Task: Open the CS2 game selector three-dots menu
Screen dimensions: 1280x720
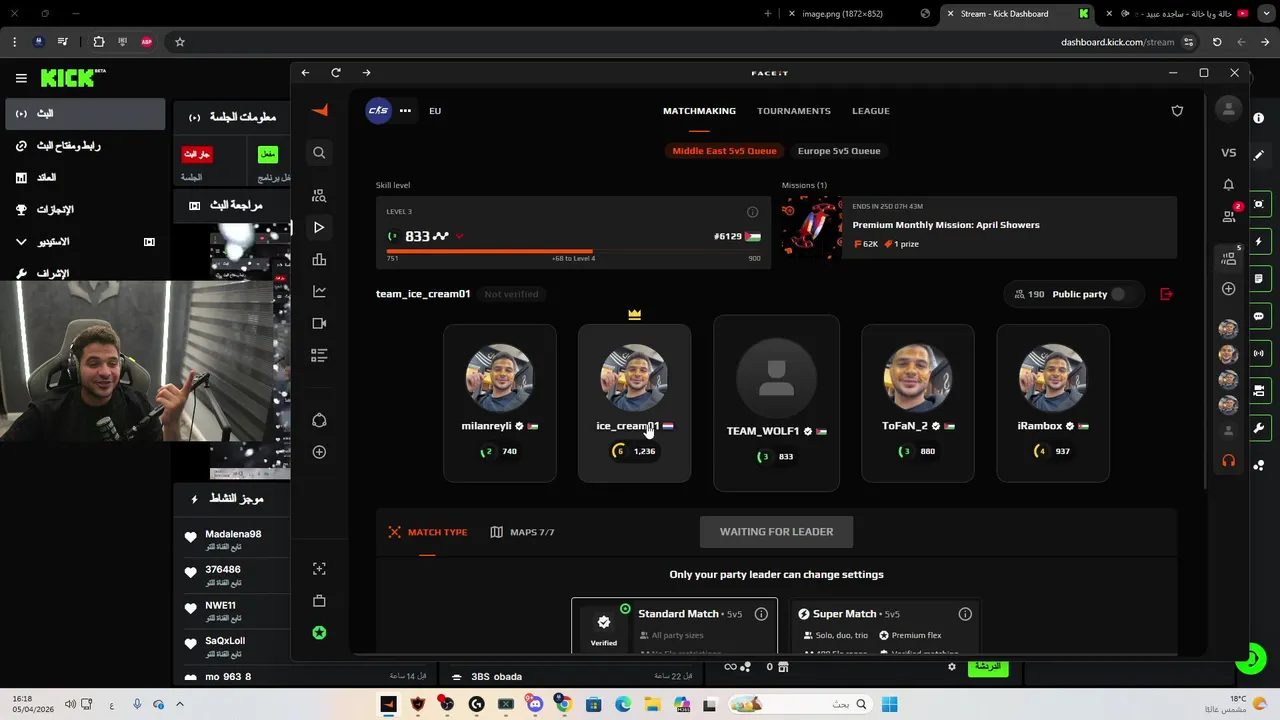Action: pos(405,111)
